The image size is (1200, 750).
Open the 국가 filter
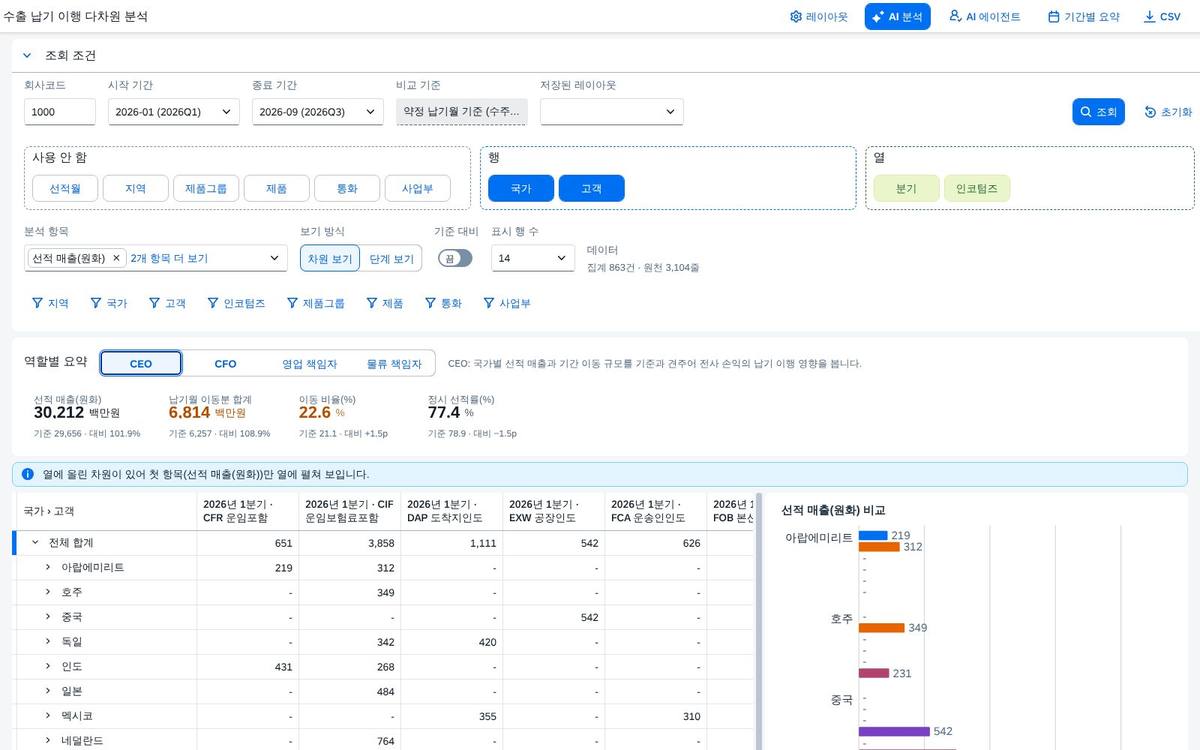point(109,303)
